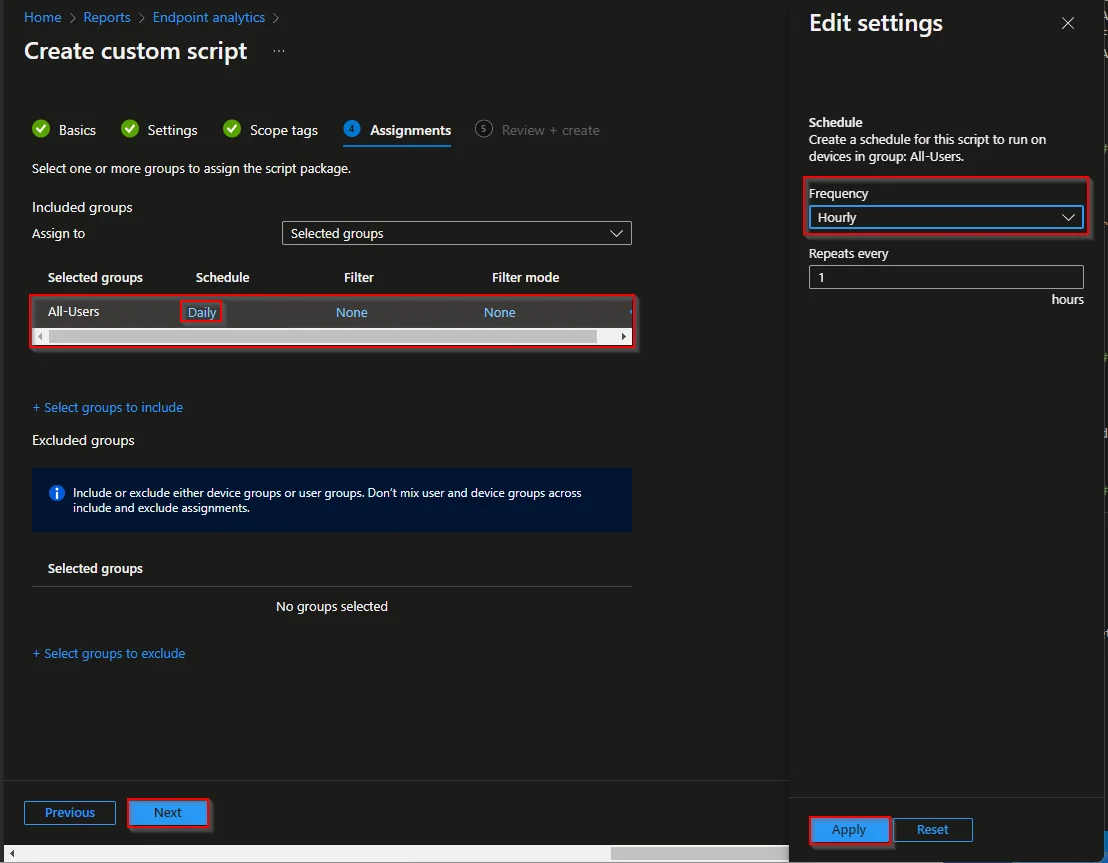
Task: Click the page bottom horizontal scrollbar
Action: [700, 854]
